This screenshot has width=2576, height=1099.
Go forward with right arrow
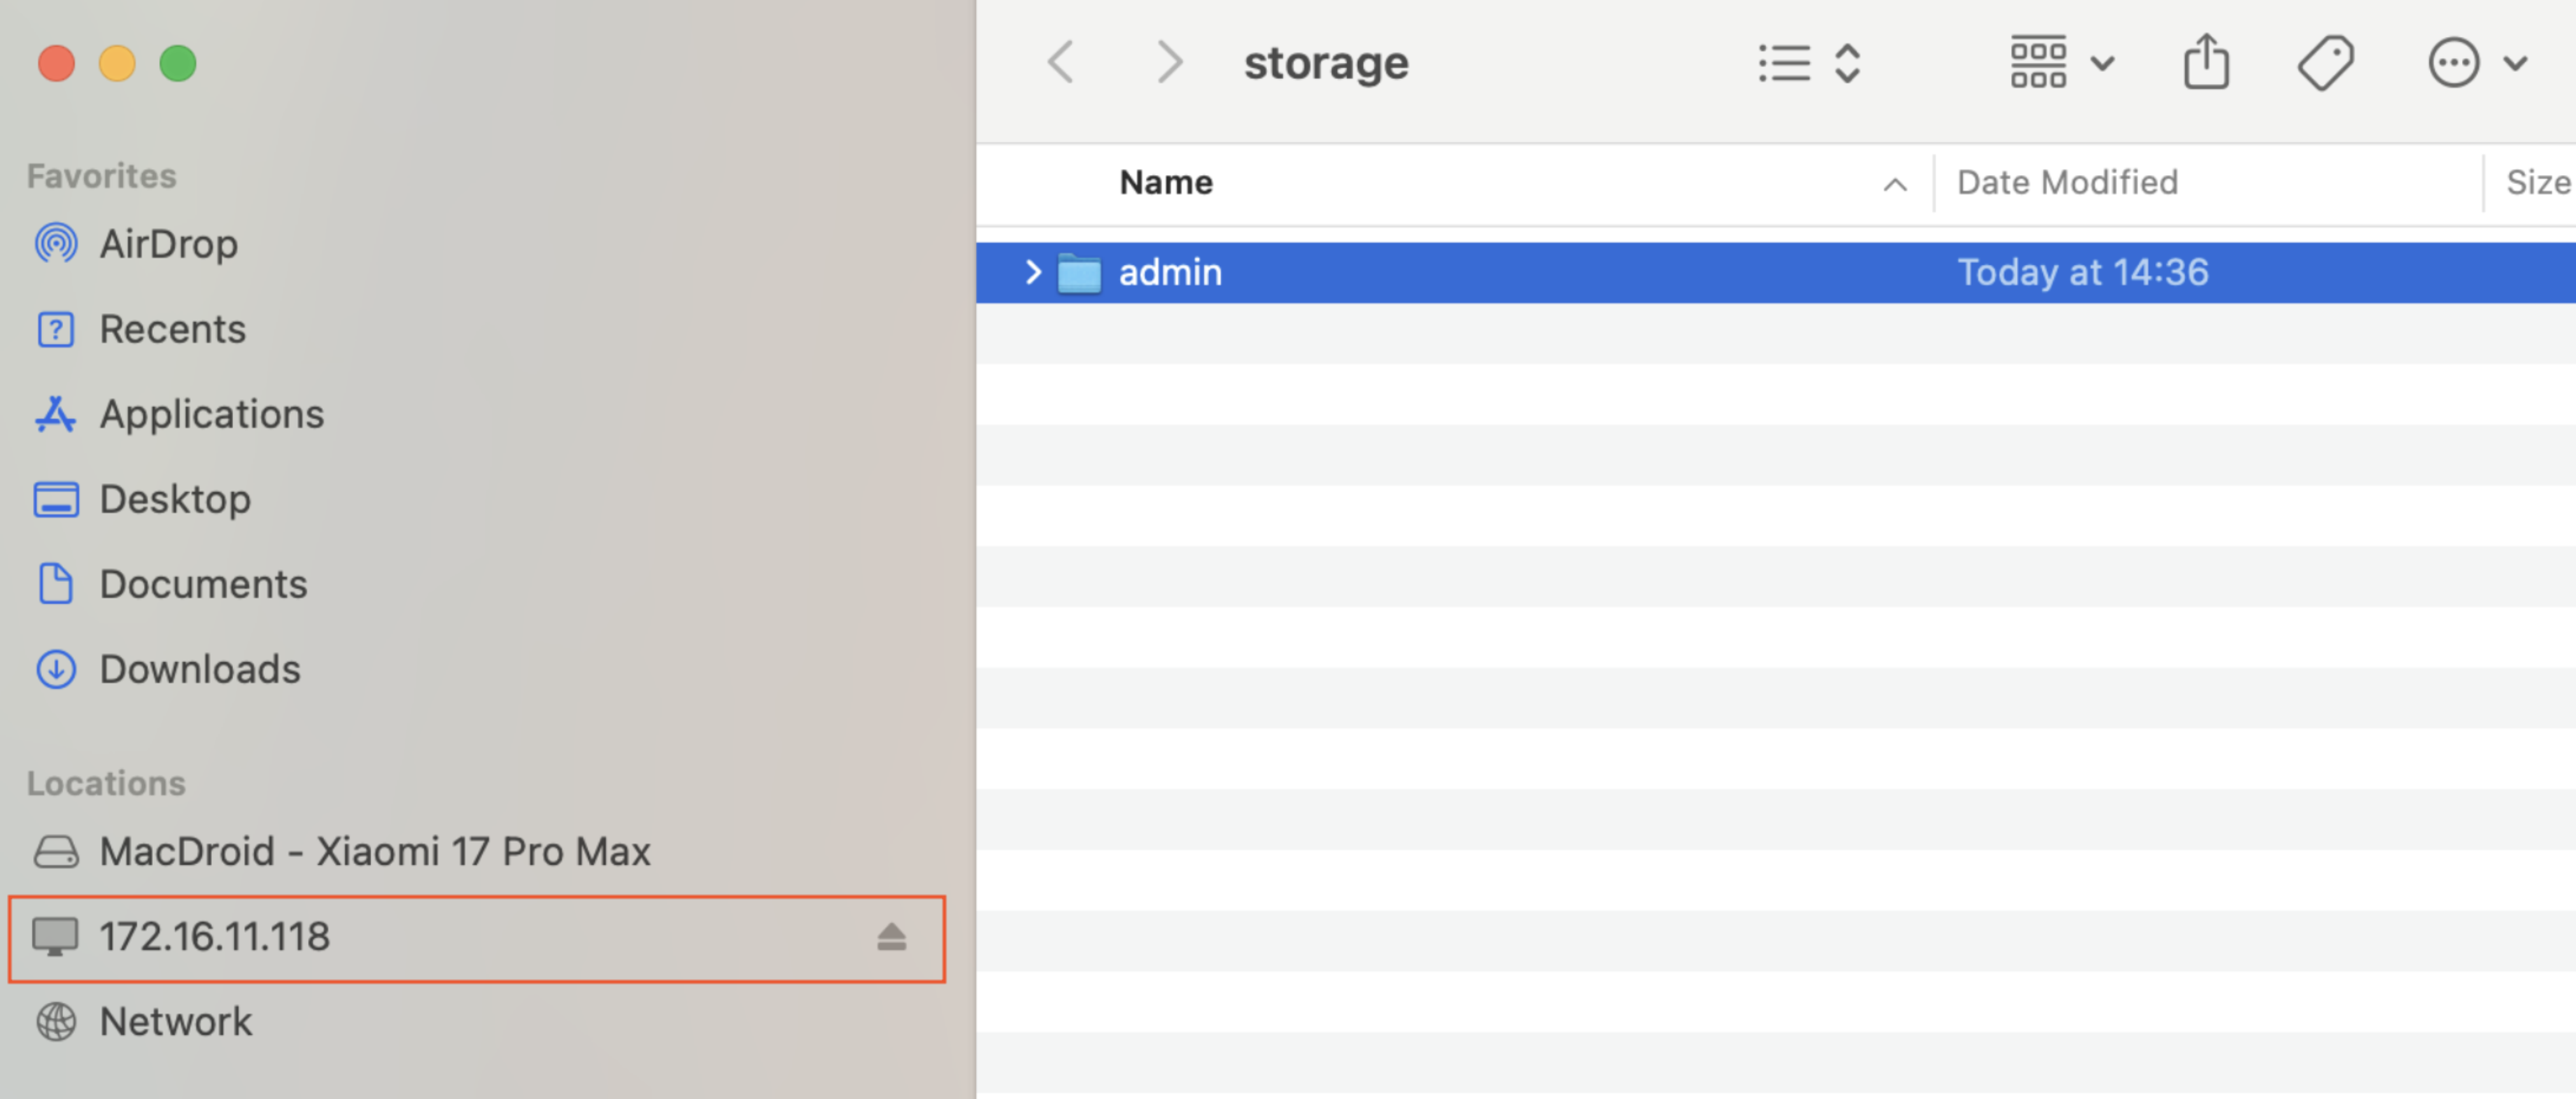click(1169, 64)
